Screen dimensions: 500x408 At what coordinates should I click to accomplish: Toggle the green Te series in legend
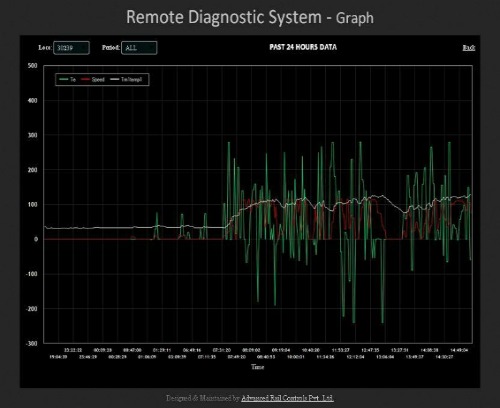click(x=68, y=79)
